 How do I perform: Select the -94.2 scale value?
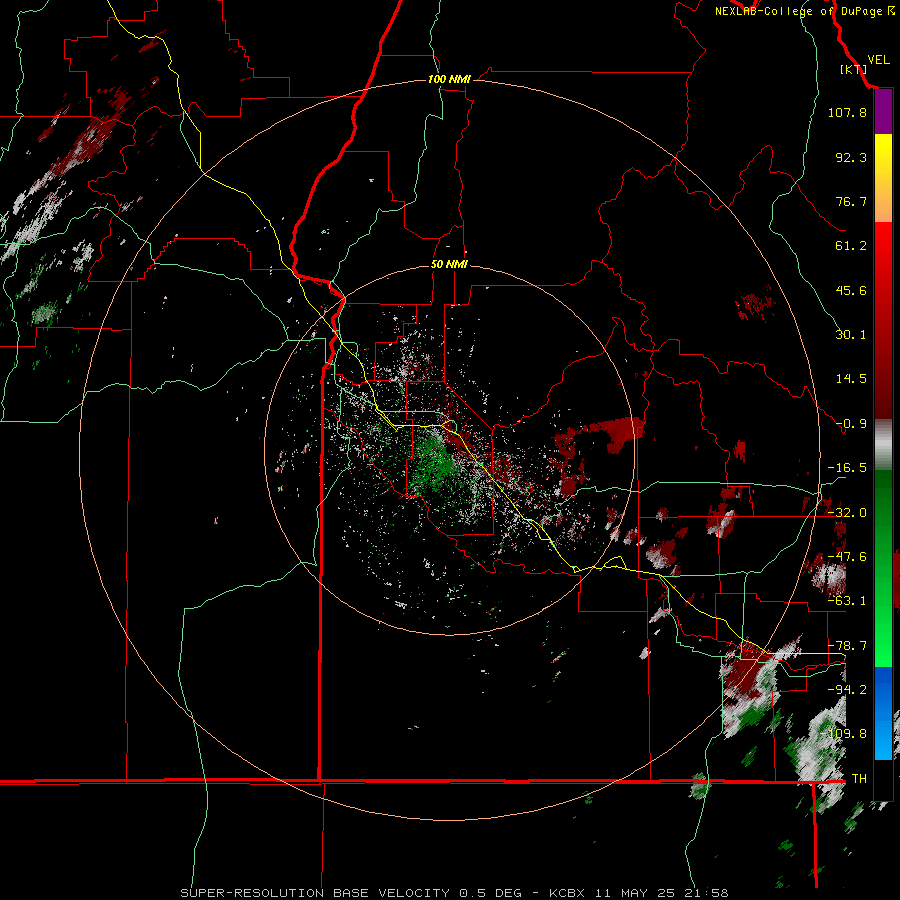[x=847, y=689]
